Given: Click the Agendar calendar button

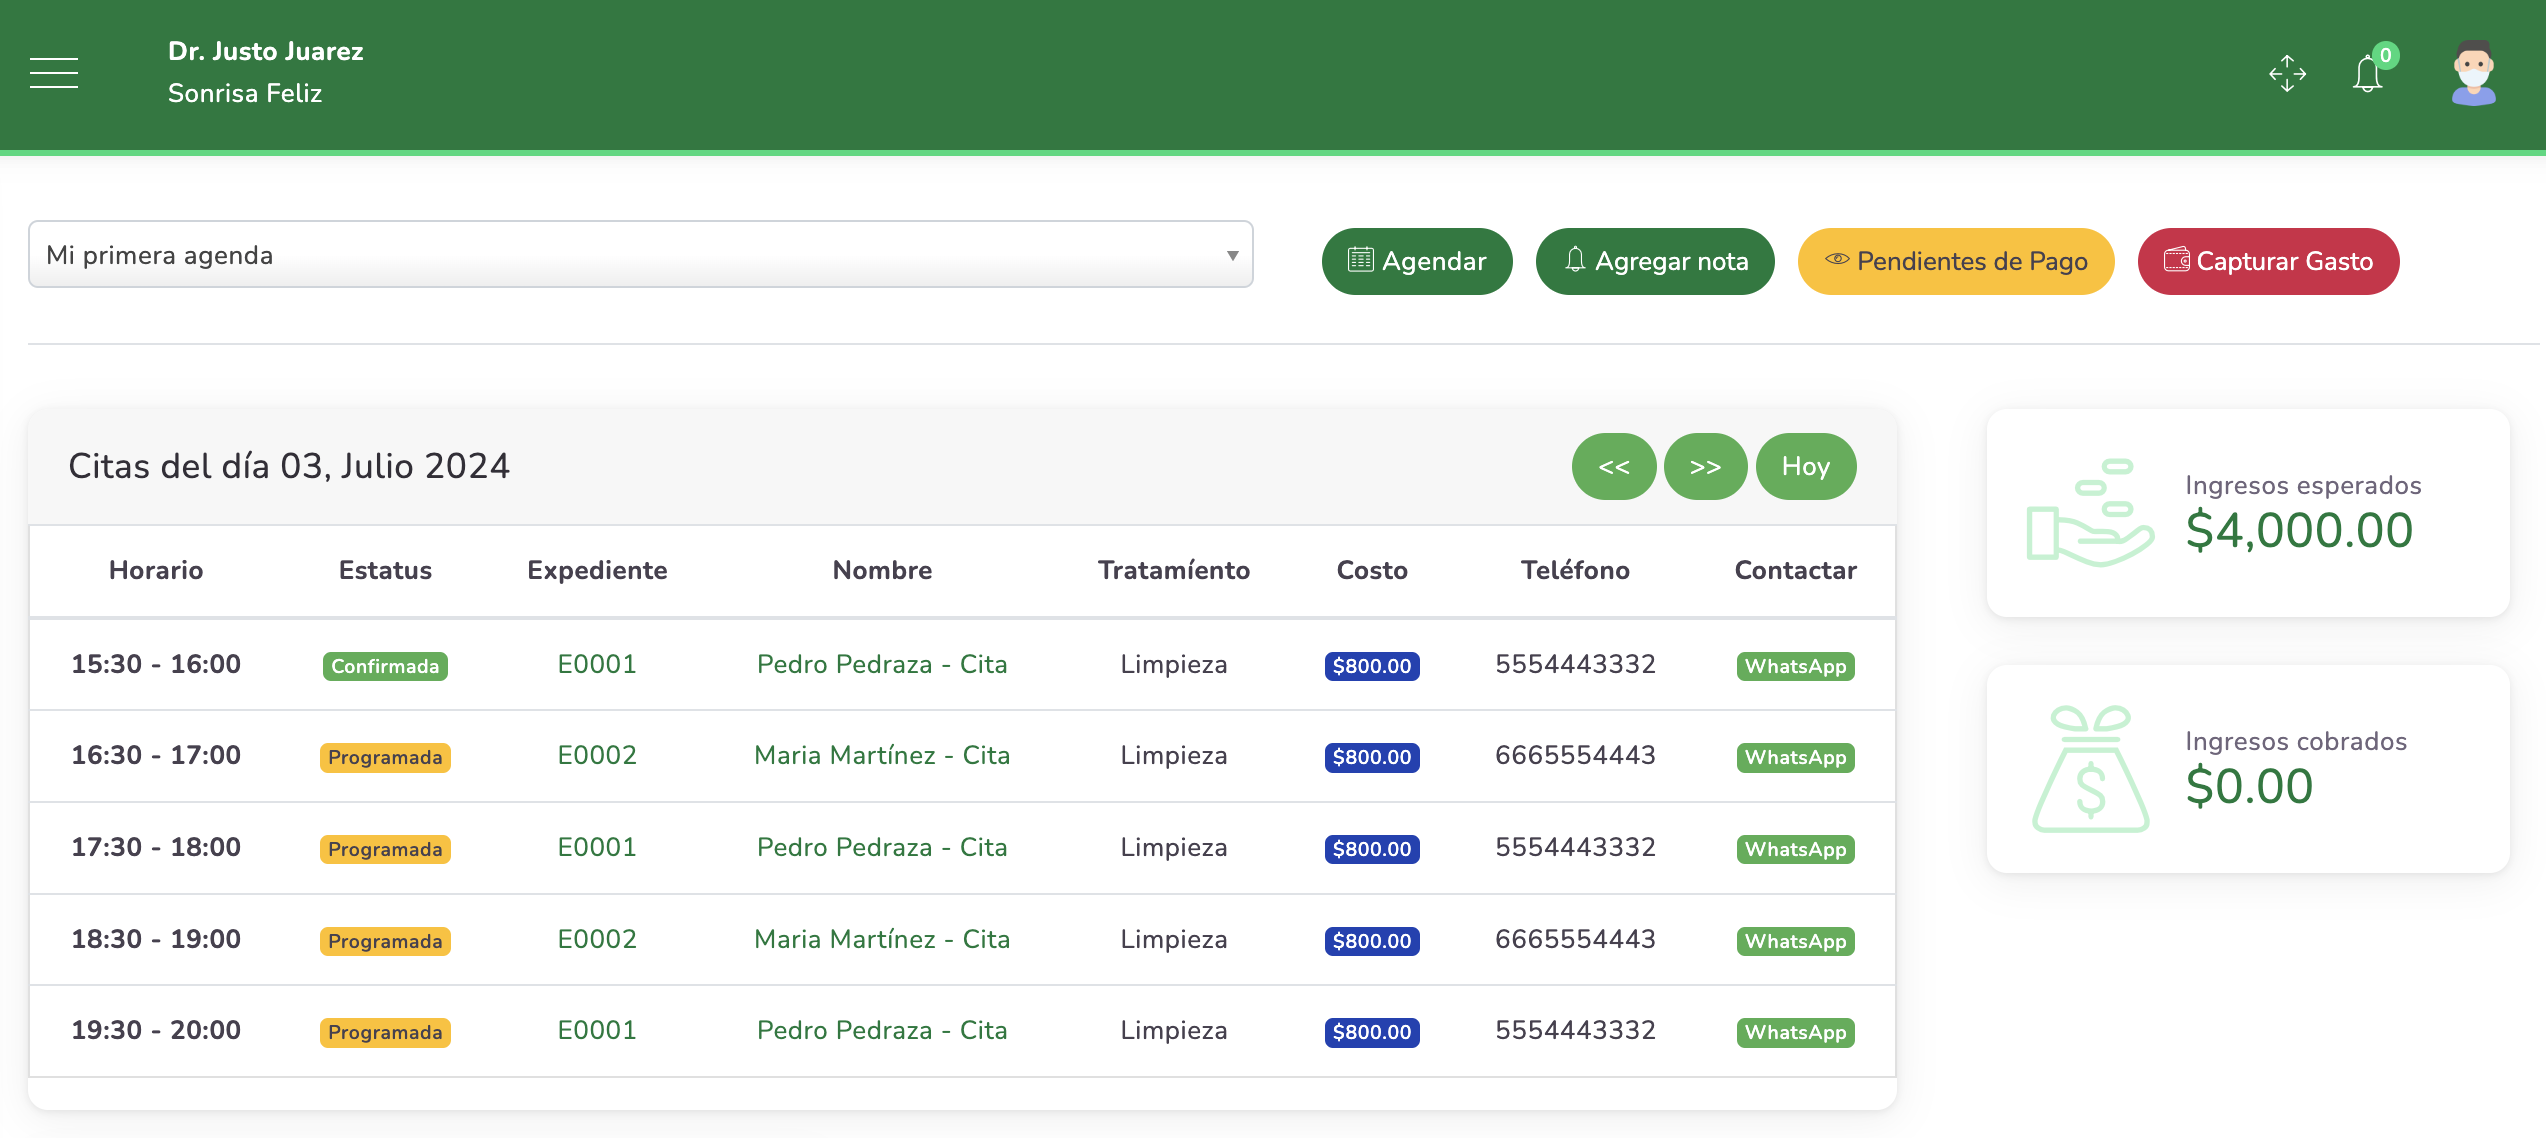Looking at the screenshot, I should tap(1417, 261).
